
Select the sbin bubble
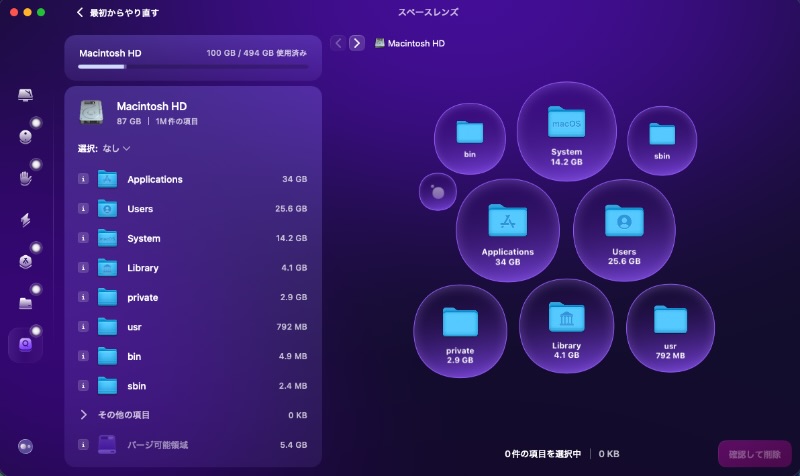click(x=662, y=141)
